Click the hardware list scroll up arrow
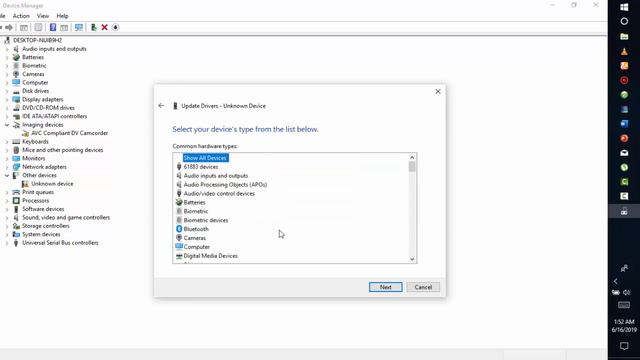The width and height of the screenshot is (640, 360). coord(412,157)
